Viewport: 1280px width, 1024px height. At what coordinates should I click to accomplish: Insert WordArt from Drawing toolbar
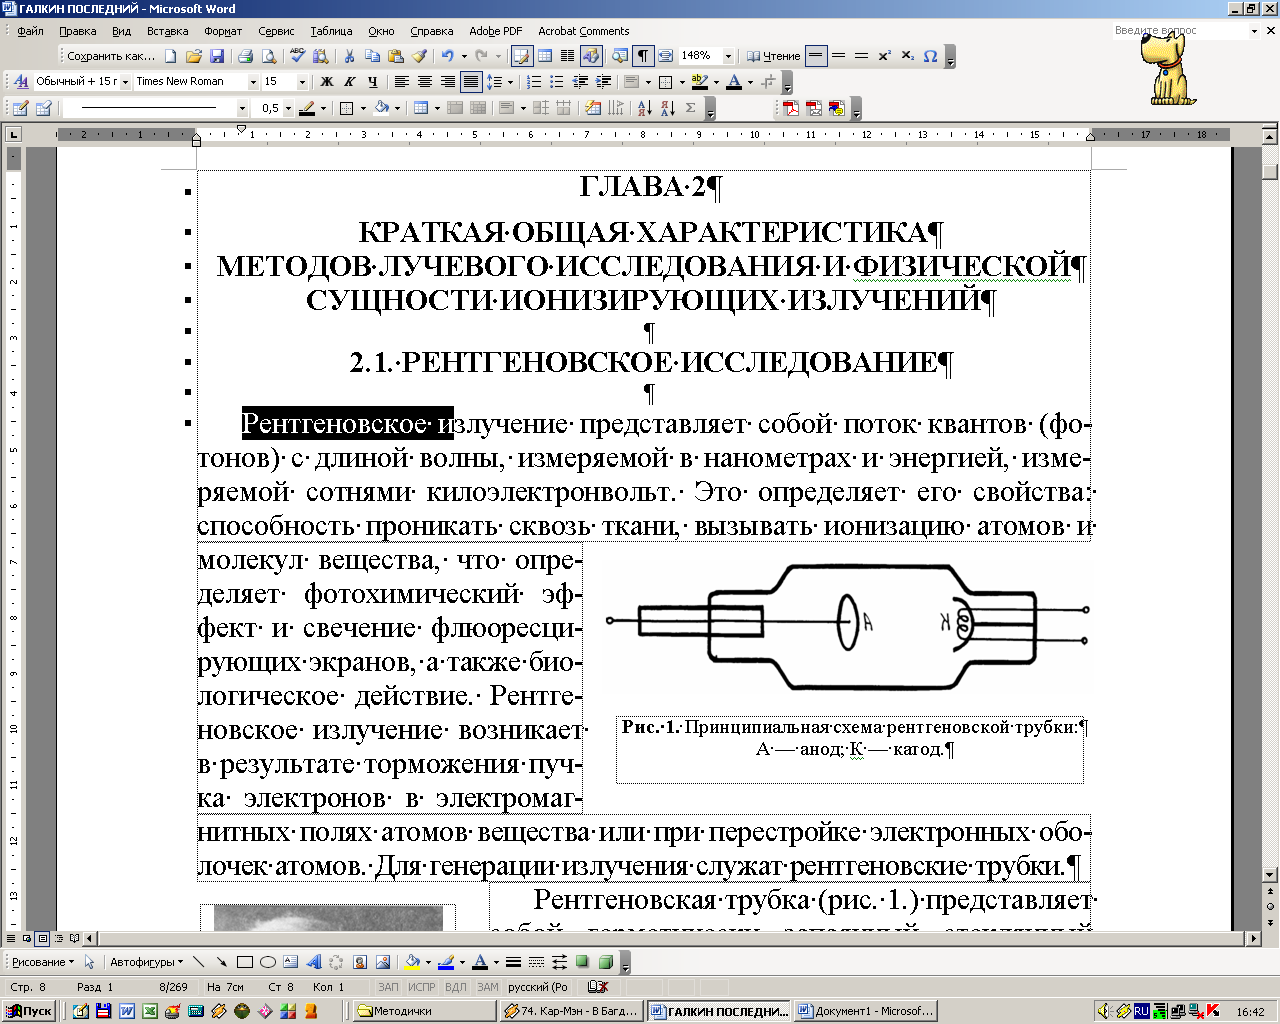point(313,962)
